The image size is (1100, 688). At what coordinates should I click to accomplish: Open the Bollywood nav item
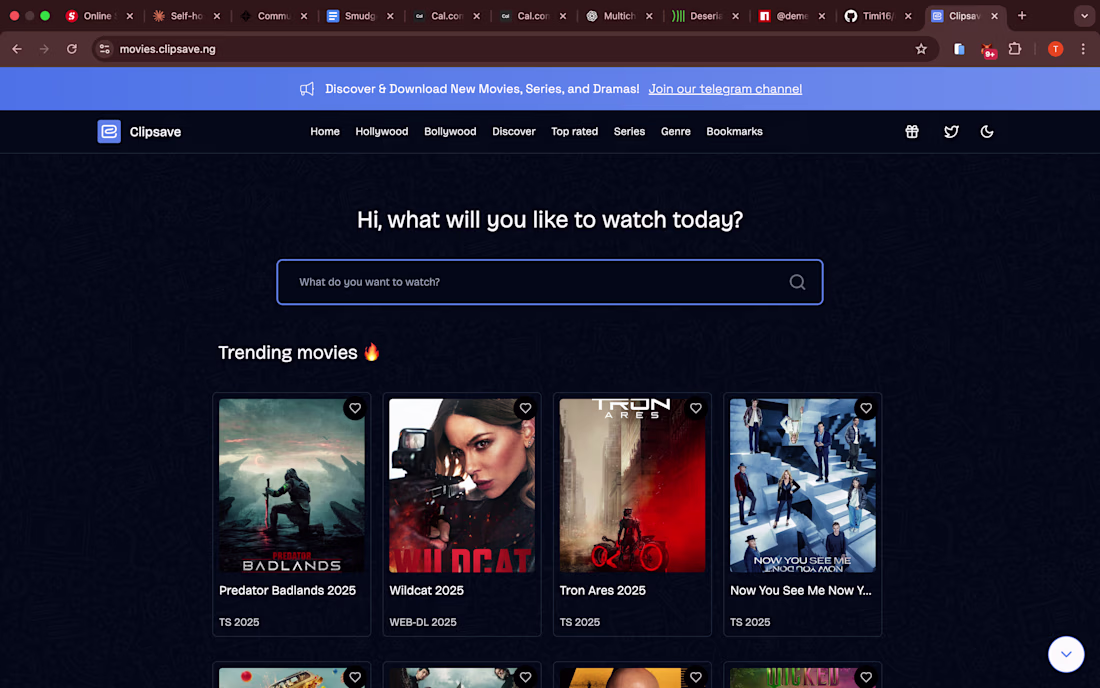coord(450,131)
